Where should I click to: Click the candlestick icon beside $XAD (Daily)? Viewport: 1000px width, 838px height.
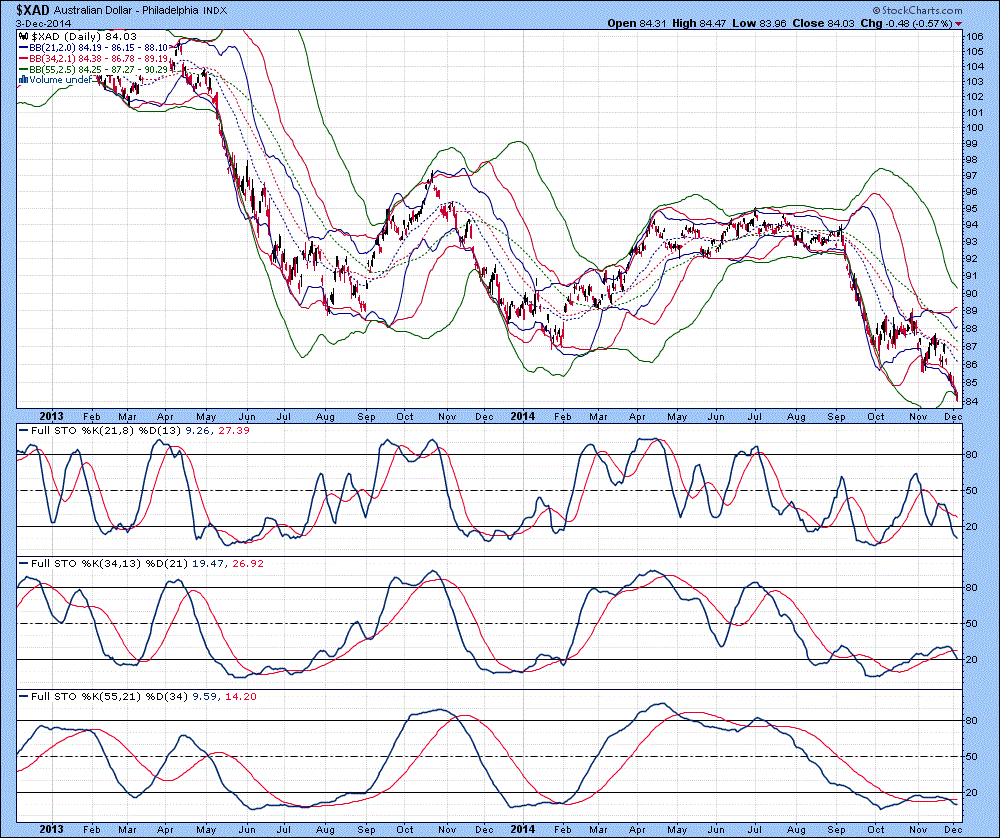click(21, 38)
